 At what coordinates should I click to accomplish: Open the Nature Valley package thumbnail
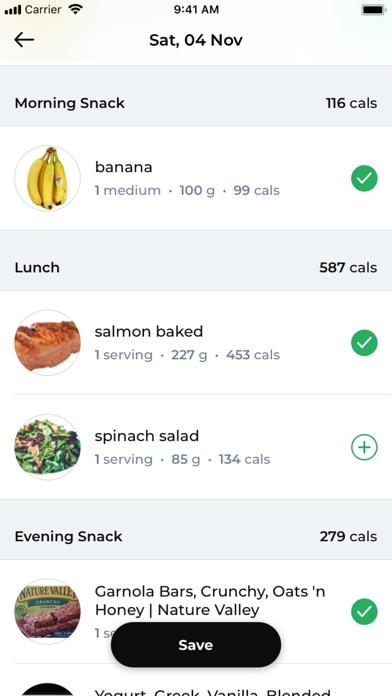click(x=48, y=612)
